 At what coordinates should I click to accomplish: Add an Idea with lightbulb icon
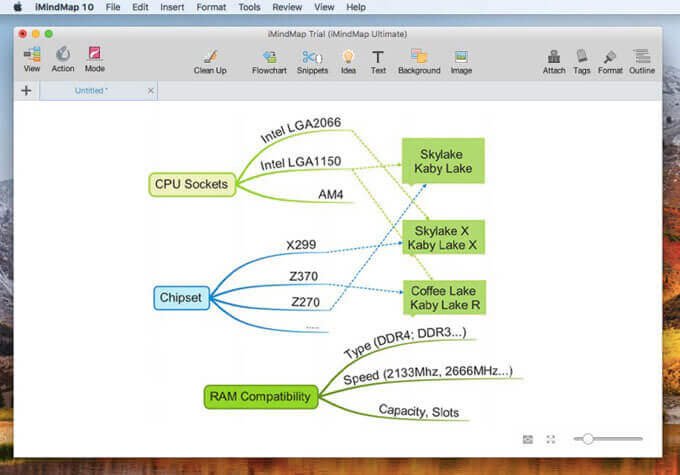(x=348, y=62)
